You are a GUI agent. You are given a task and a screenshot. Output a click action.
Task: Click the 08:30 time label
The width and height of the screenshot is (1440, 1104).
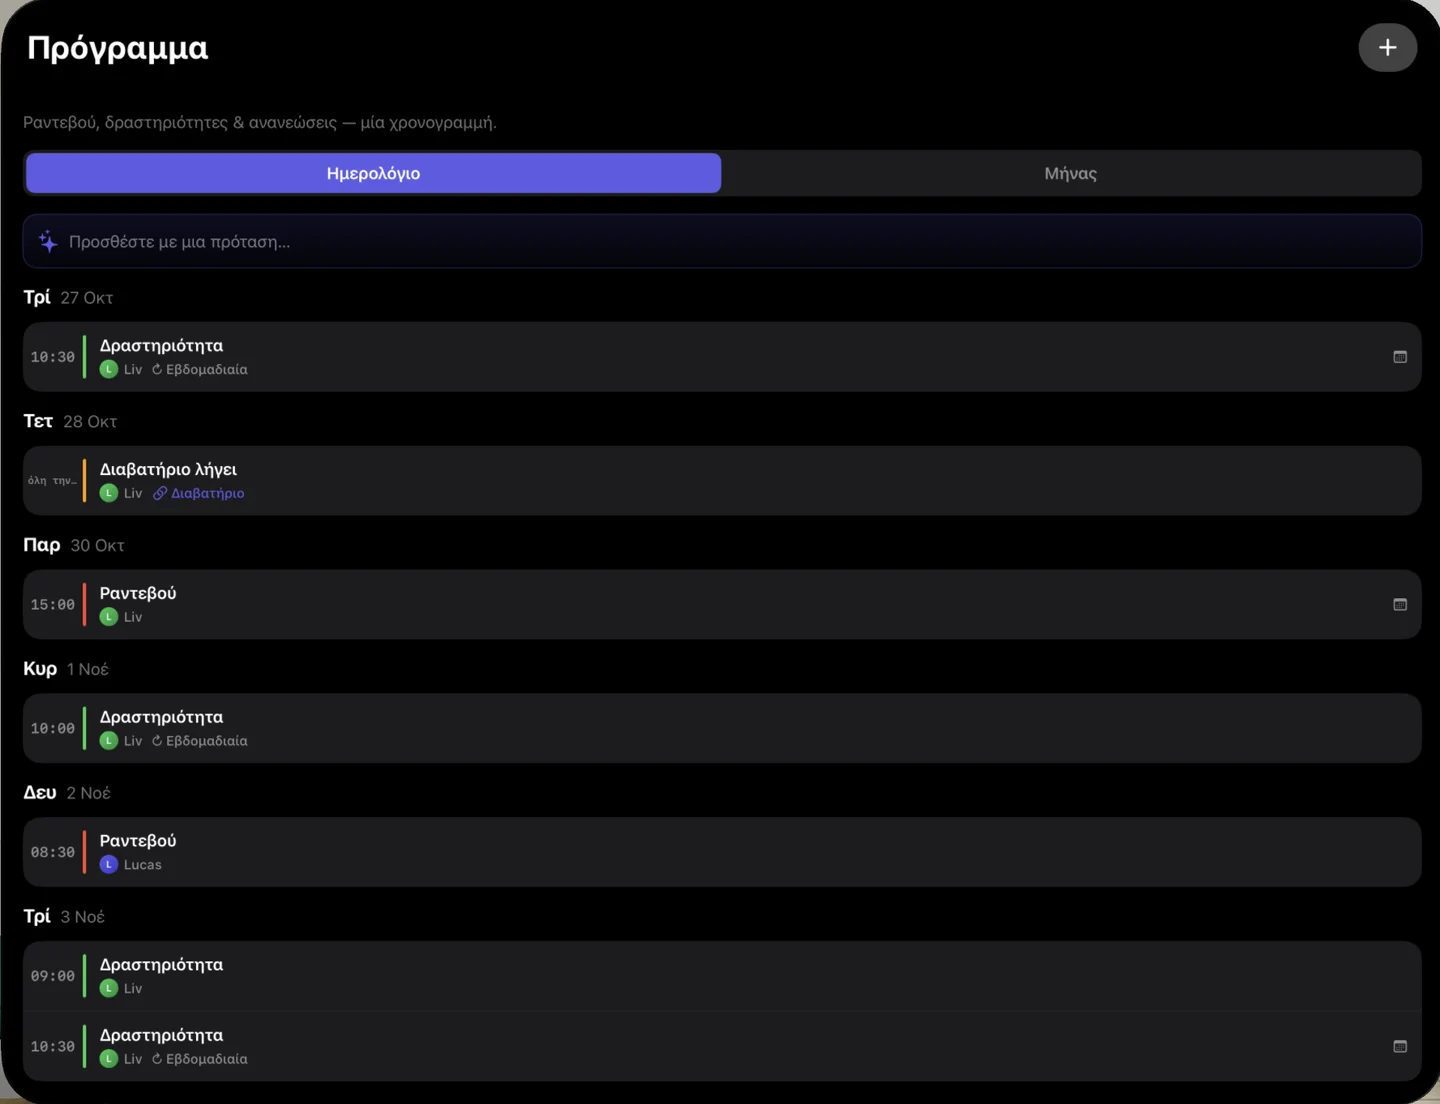(x=52, y=852)
